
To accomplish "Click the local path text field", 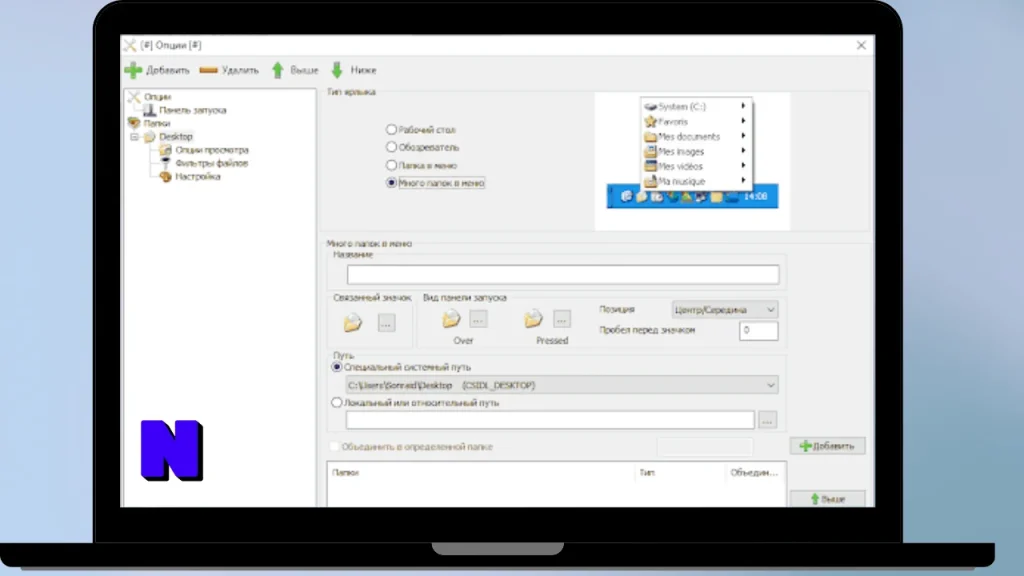I will pos(550,420).
